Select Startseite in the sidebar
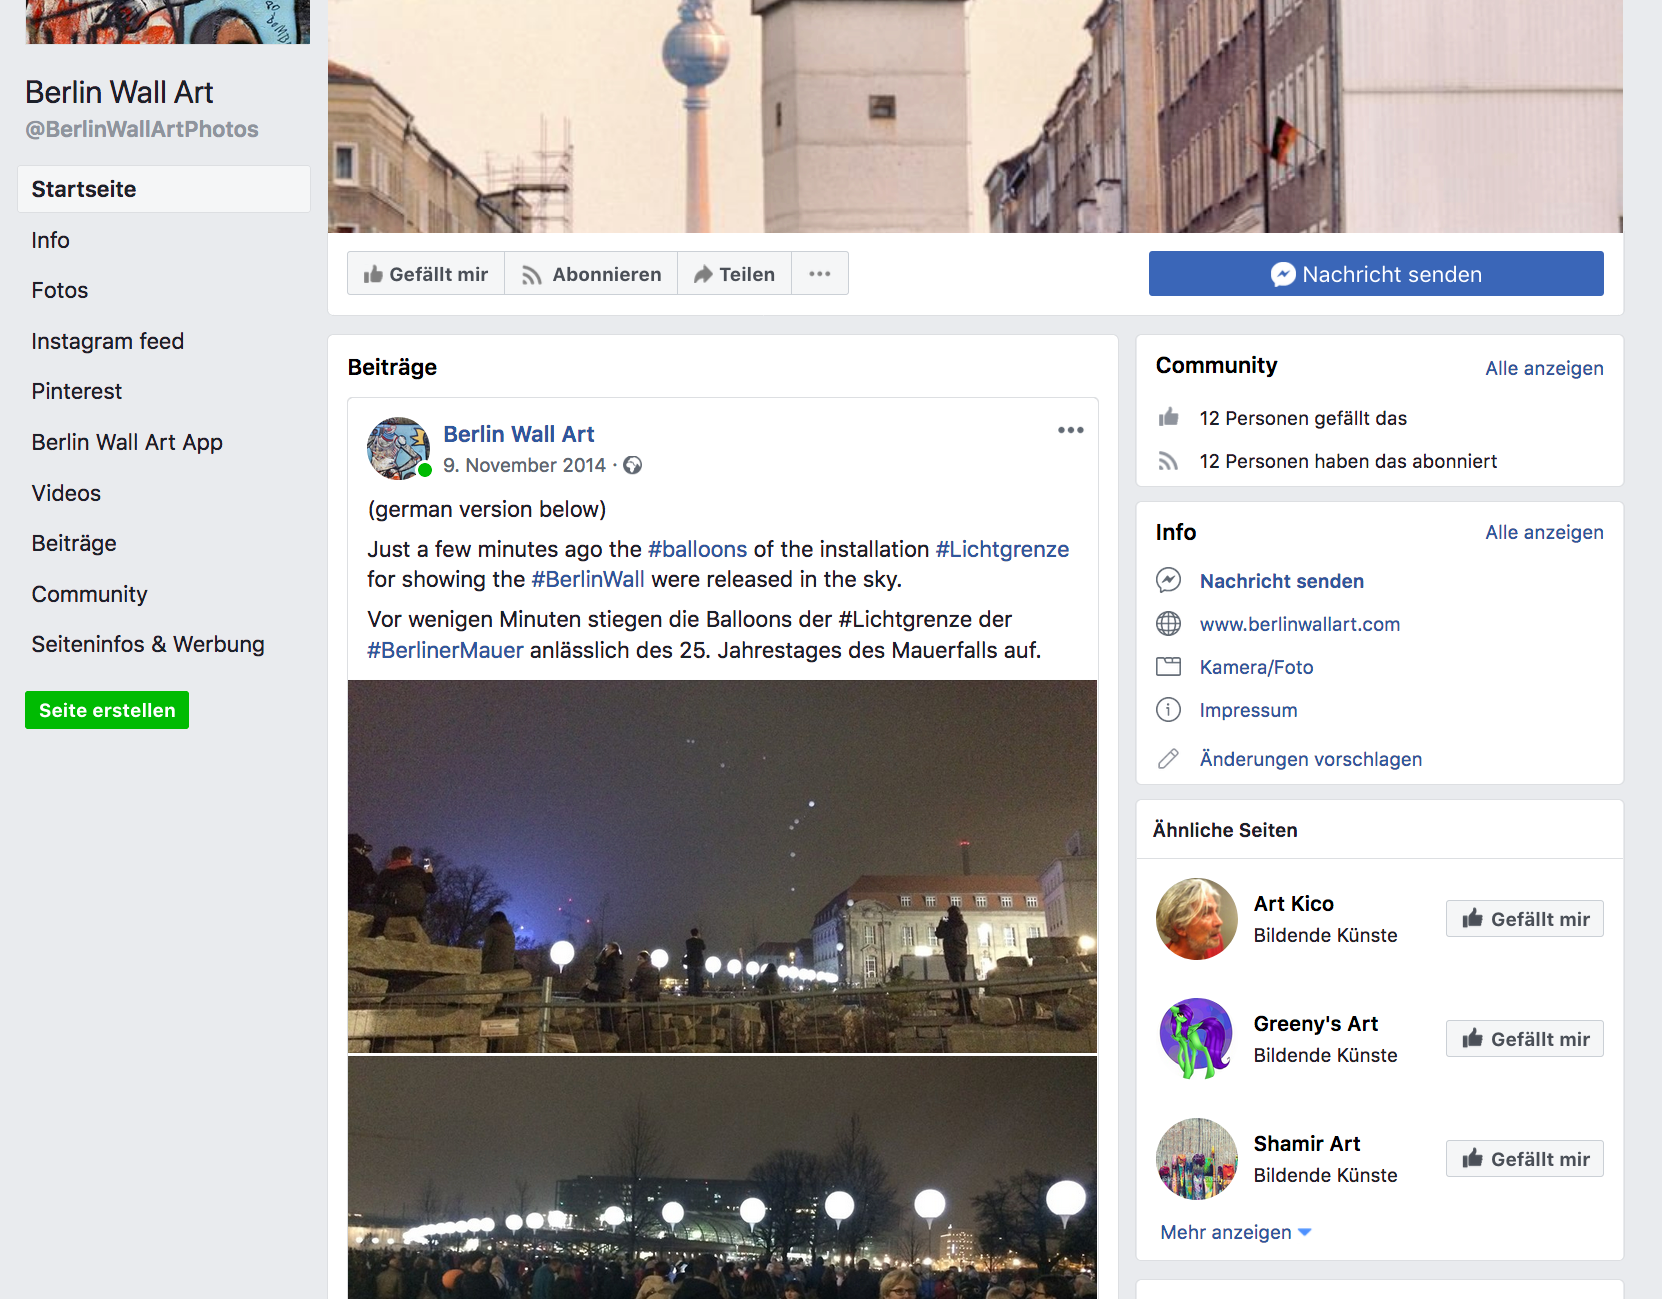The height and width of the screenshot is (1299, 1662). (164, 189)
